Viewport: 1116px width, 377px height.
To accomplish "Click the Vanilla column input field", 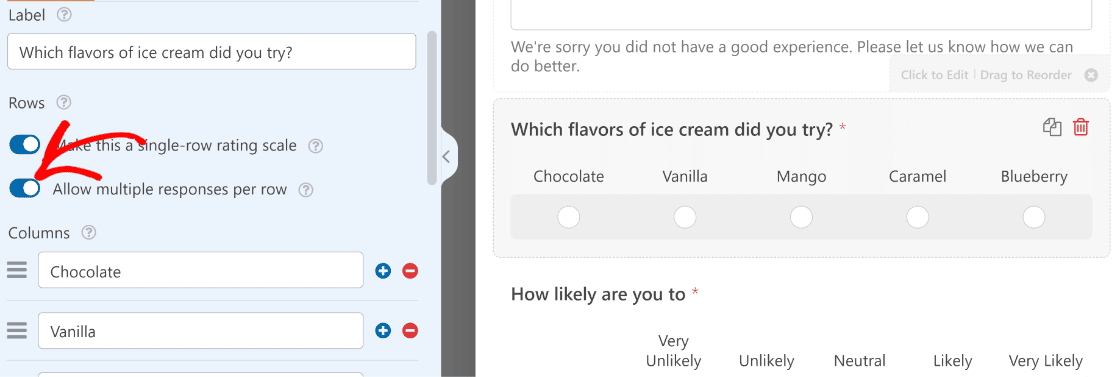I will pyautogui.click(x=201, y=330).
